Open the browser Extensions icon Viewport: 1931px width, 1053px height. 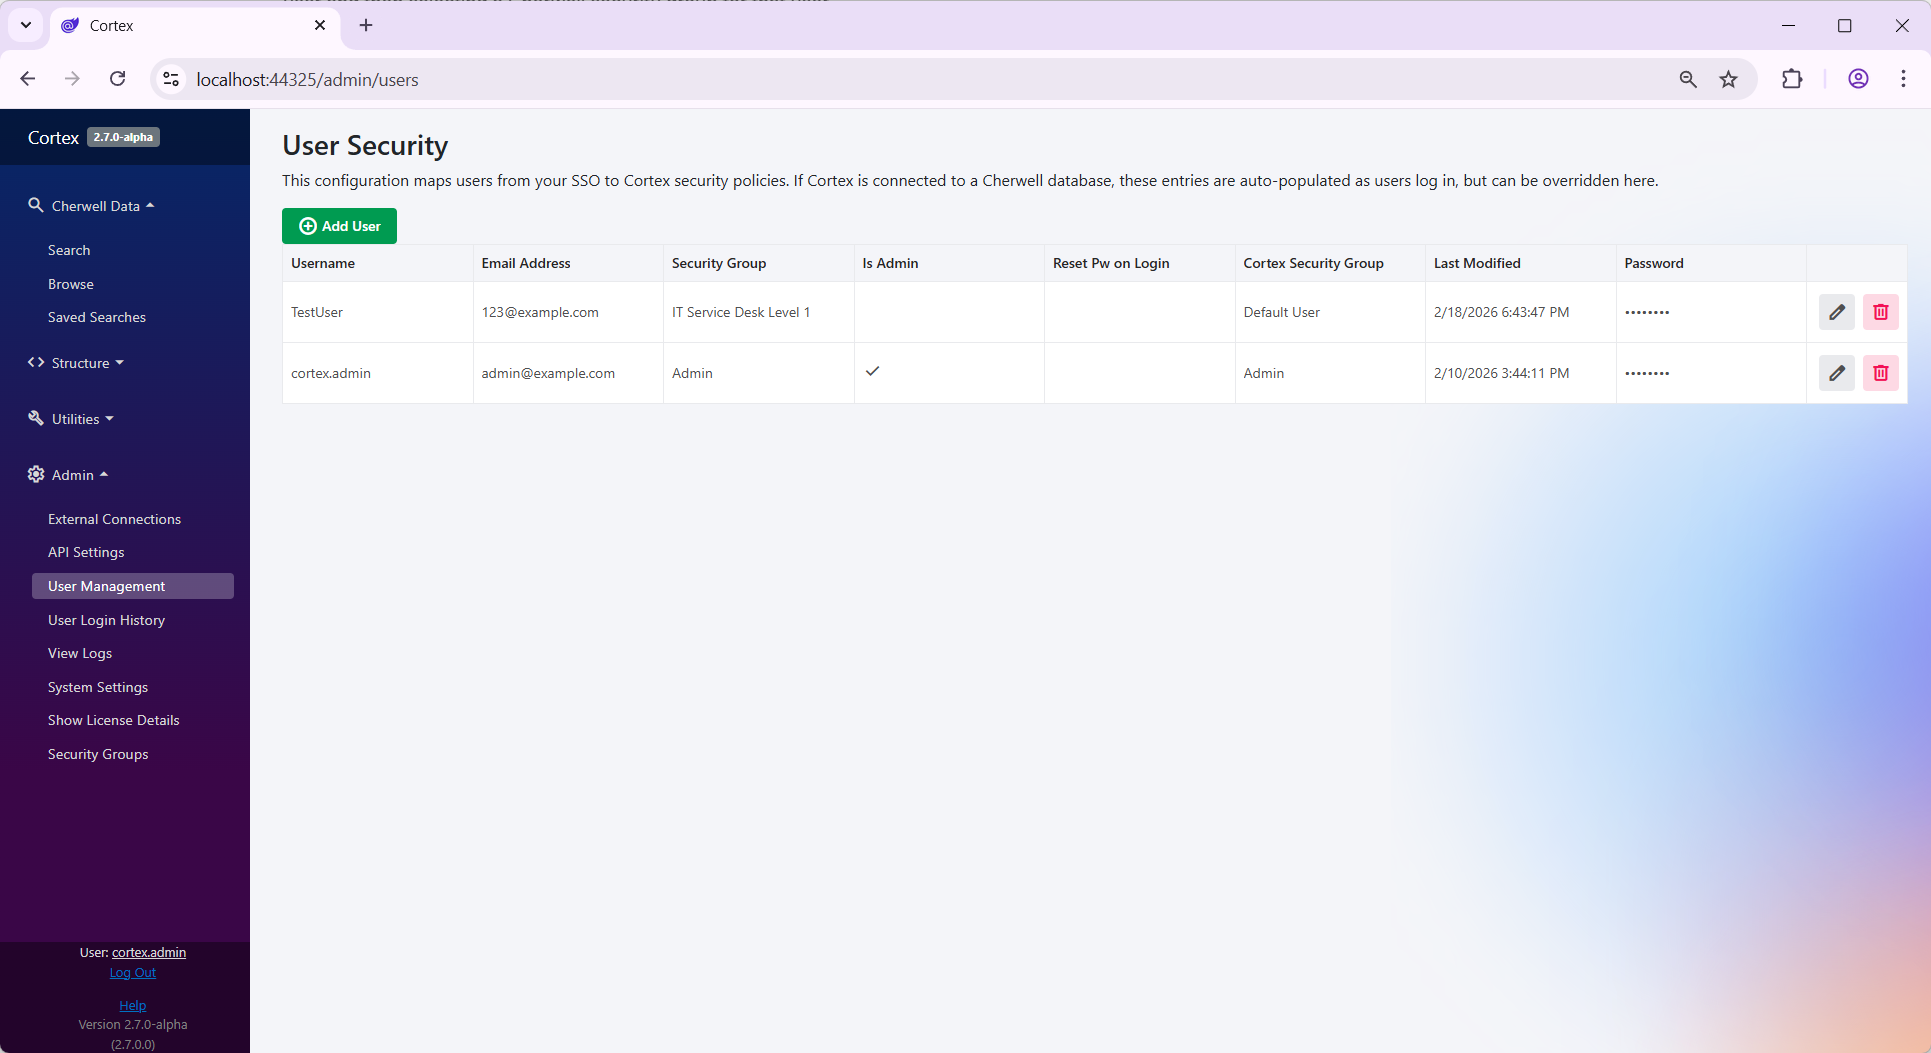1793,79
